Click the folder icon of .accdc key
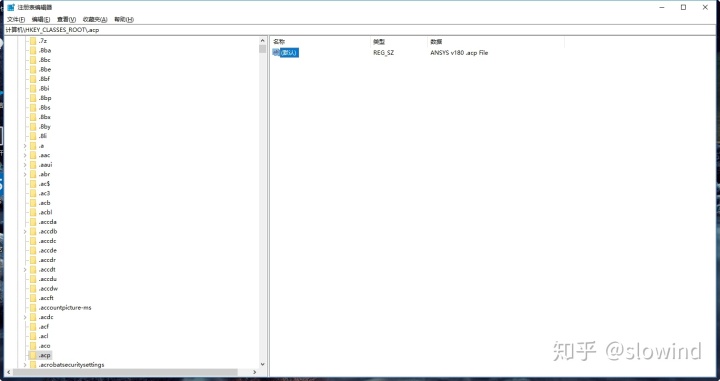The width and height of the screenshot is (720, 381). tap(33, 241)
